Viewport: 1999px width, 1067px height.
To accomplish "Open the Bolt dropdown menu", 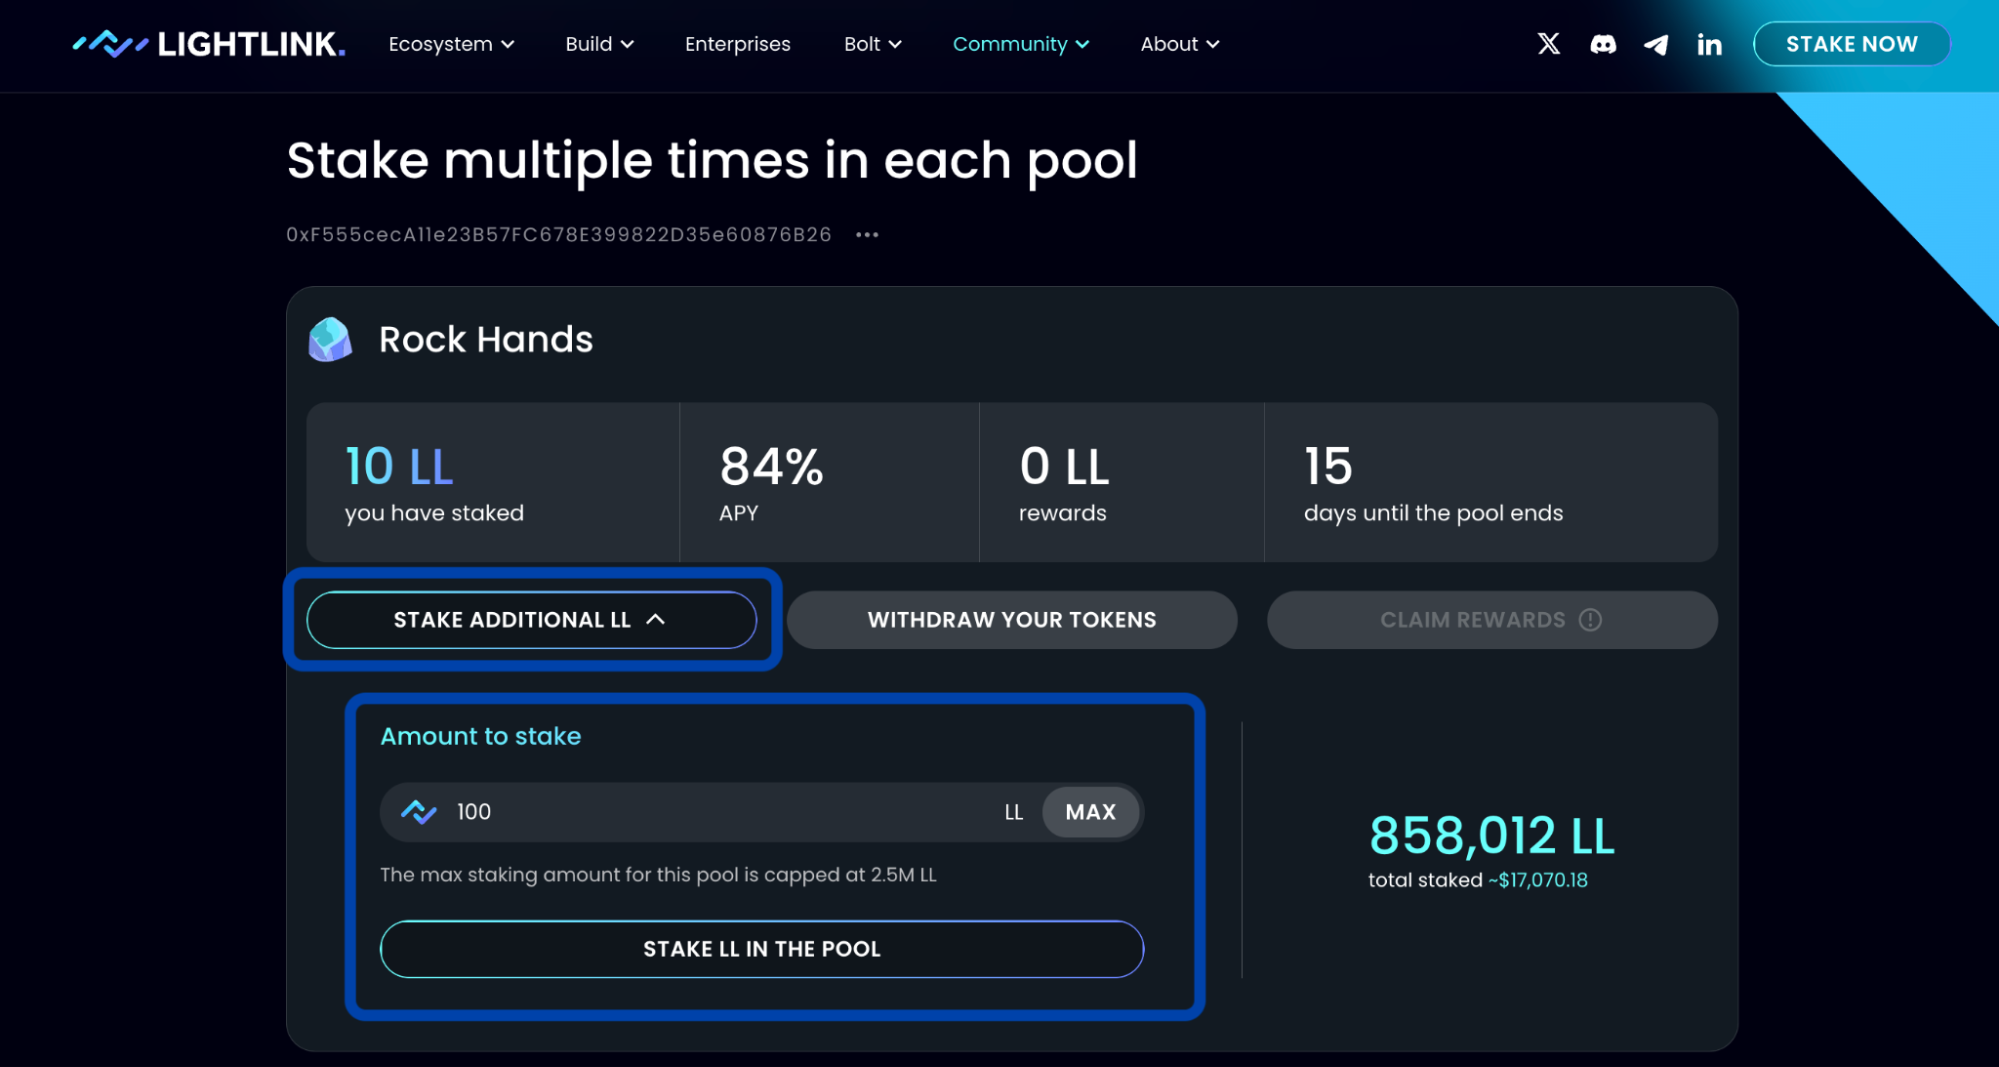I will coord(872,44).
